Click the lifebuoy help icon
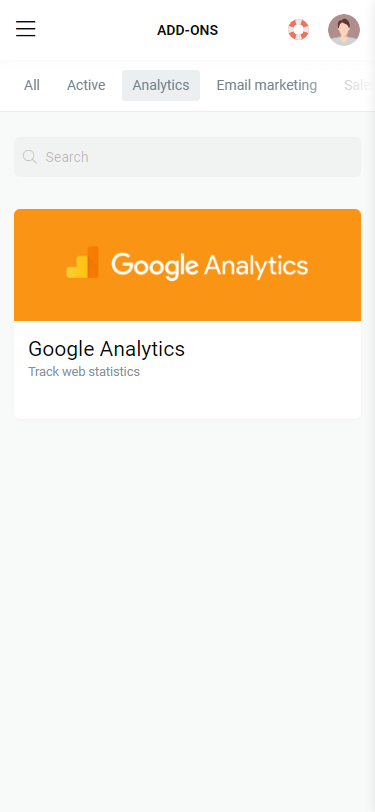Viewport: 375px width, 812px height. pyautogui.click(x=298, y=30)
